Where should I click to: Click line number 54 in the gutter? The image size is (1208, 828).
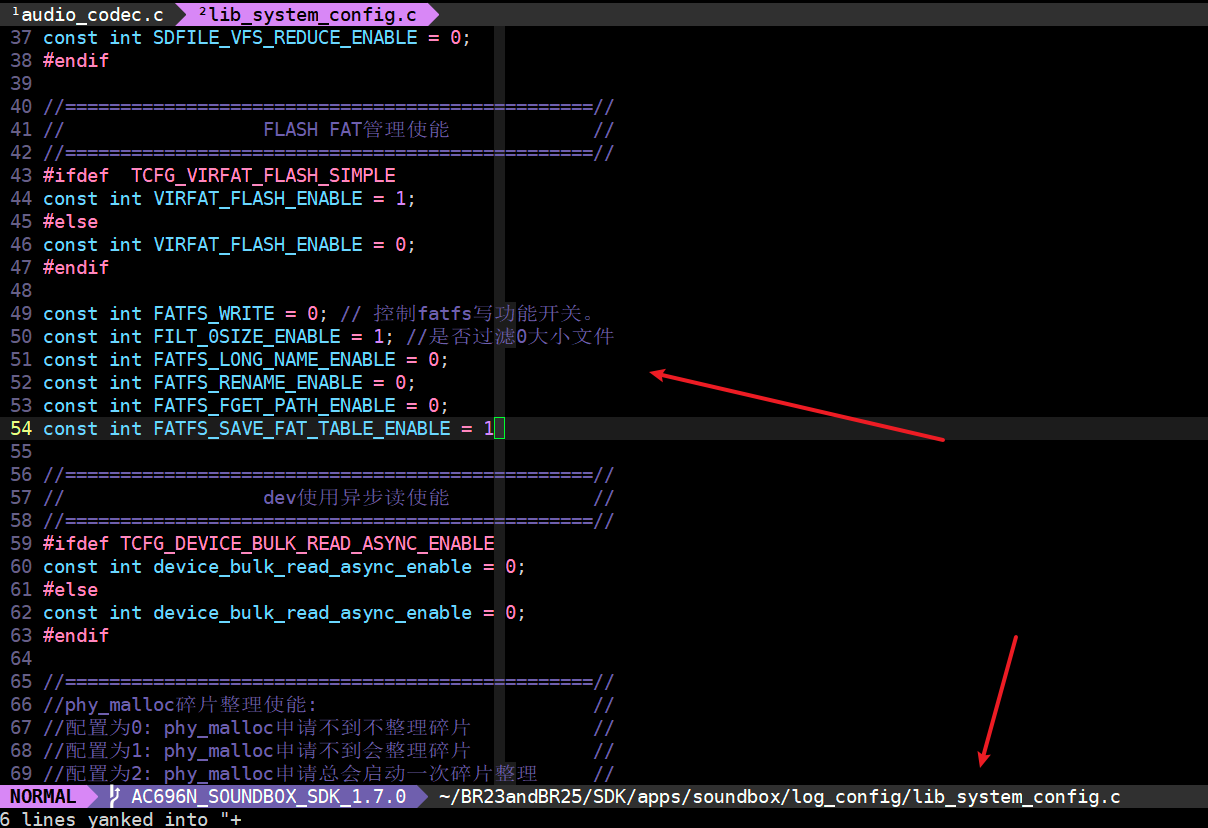coord(21,429)
